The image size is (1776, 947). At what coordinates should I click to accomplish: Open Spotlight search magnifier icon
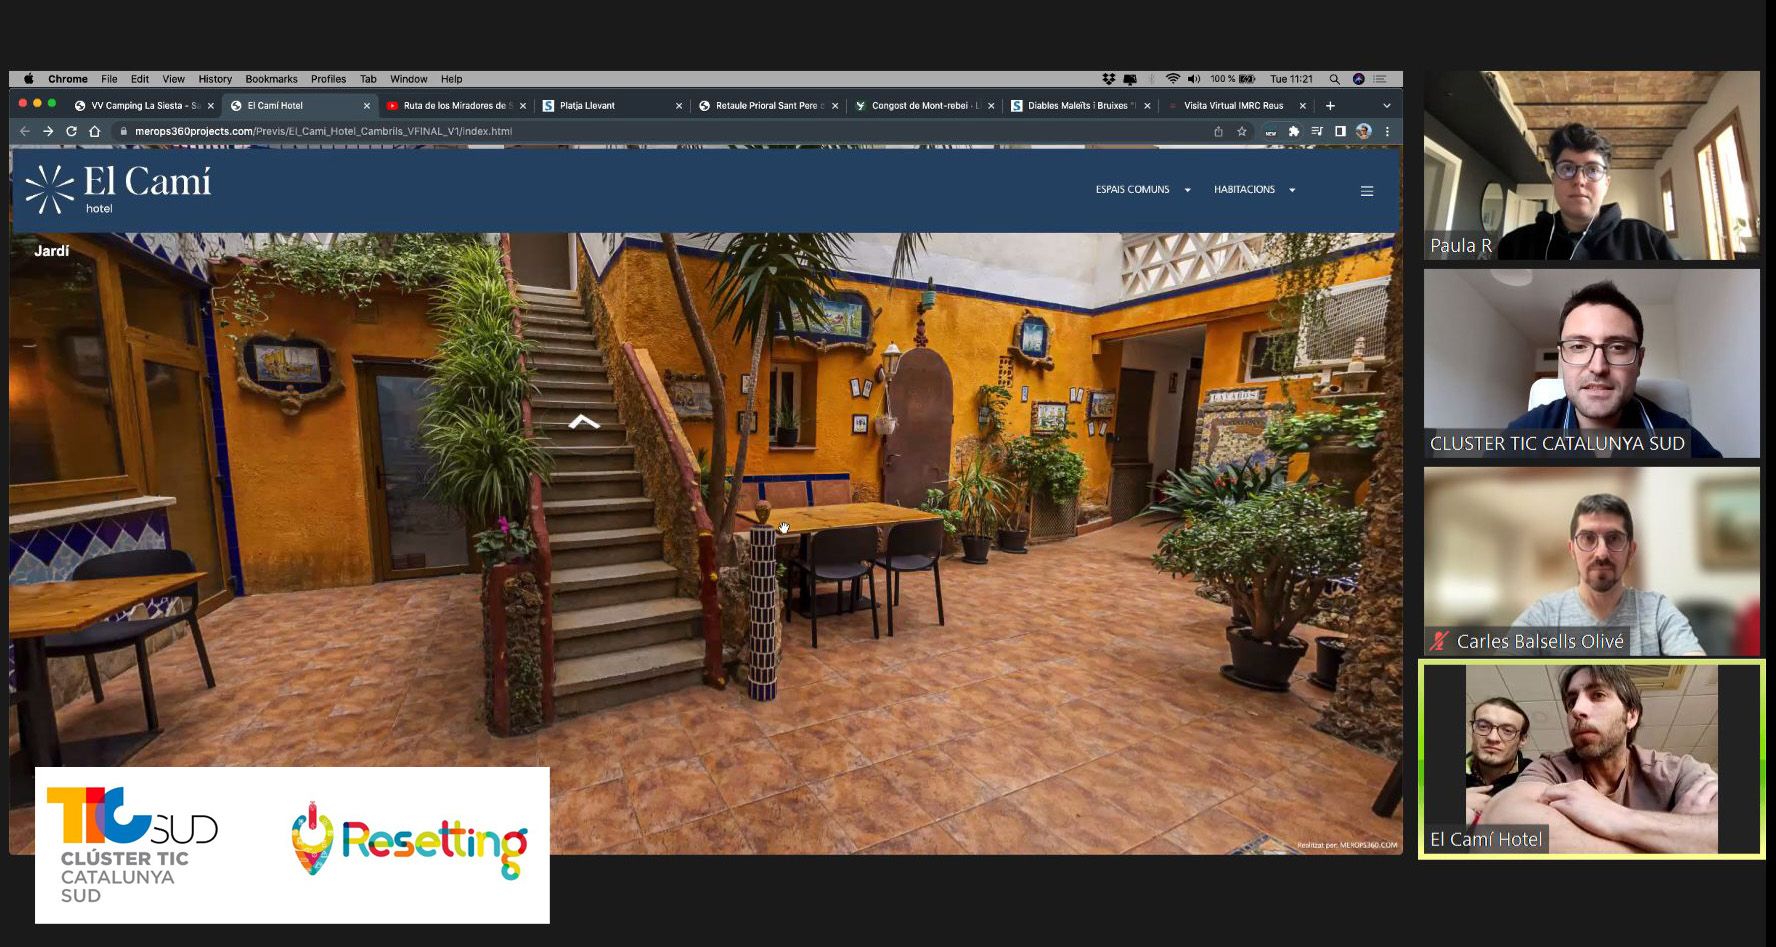[x=1334, y=79]
